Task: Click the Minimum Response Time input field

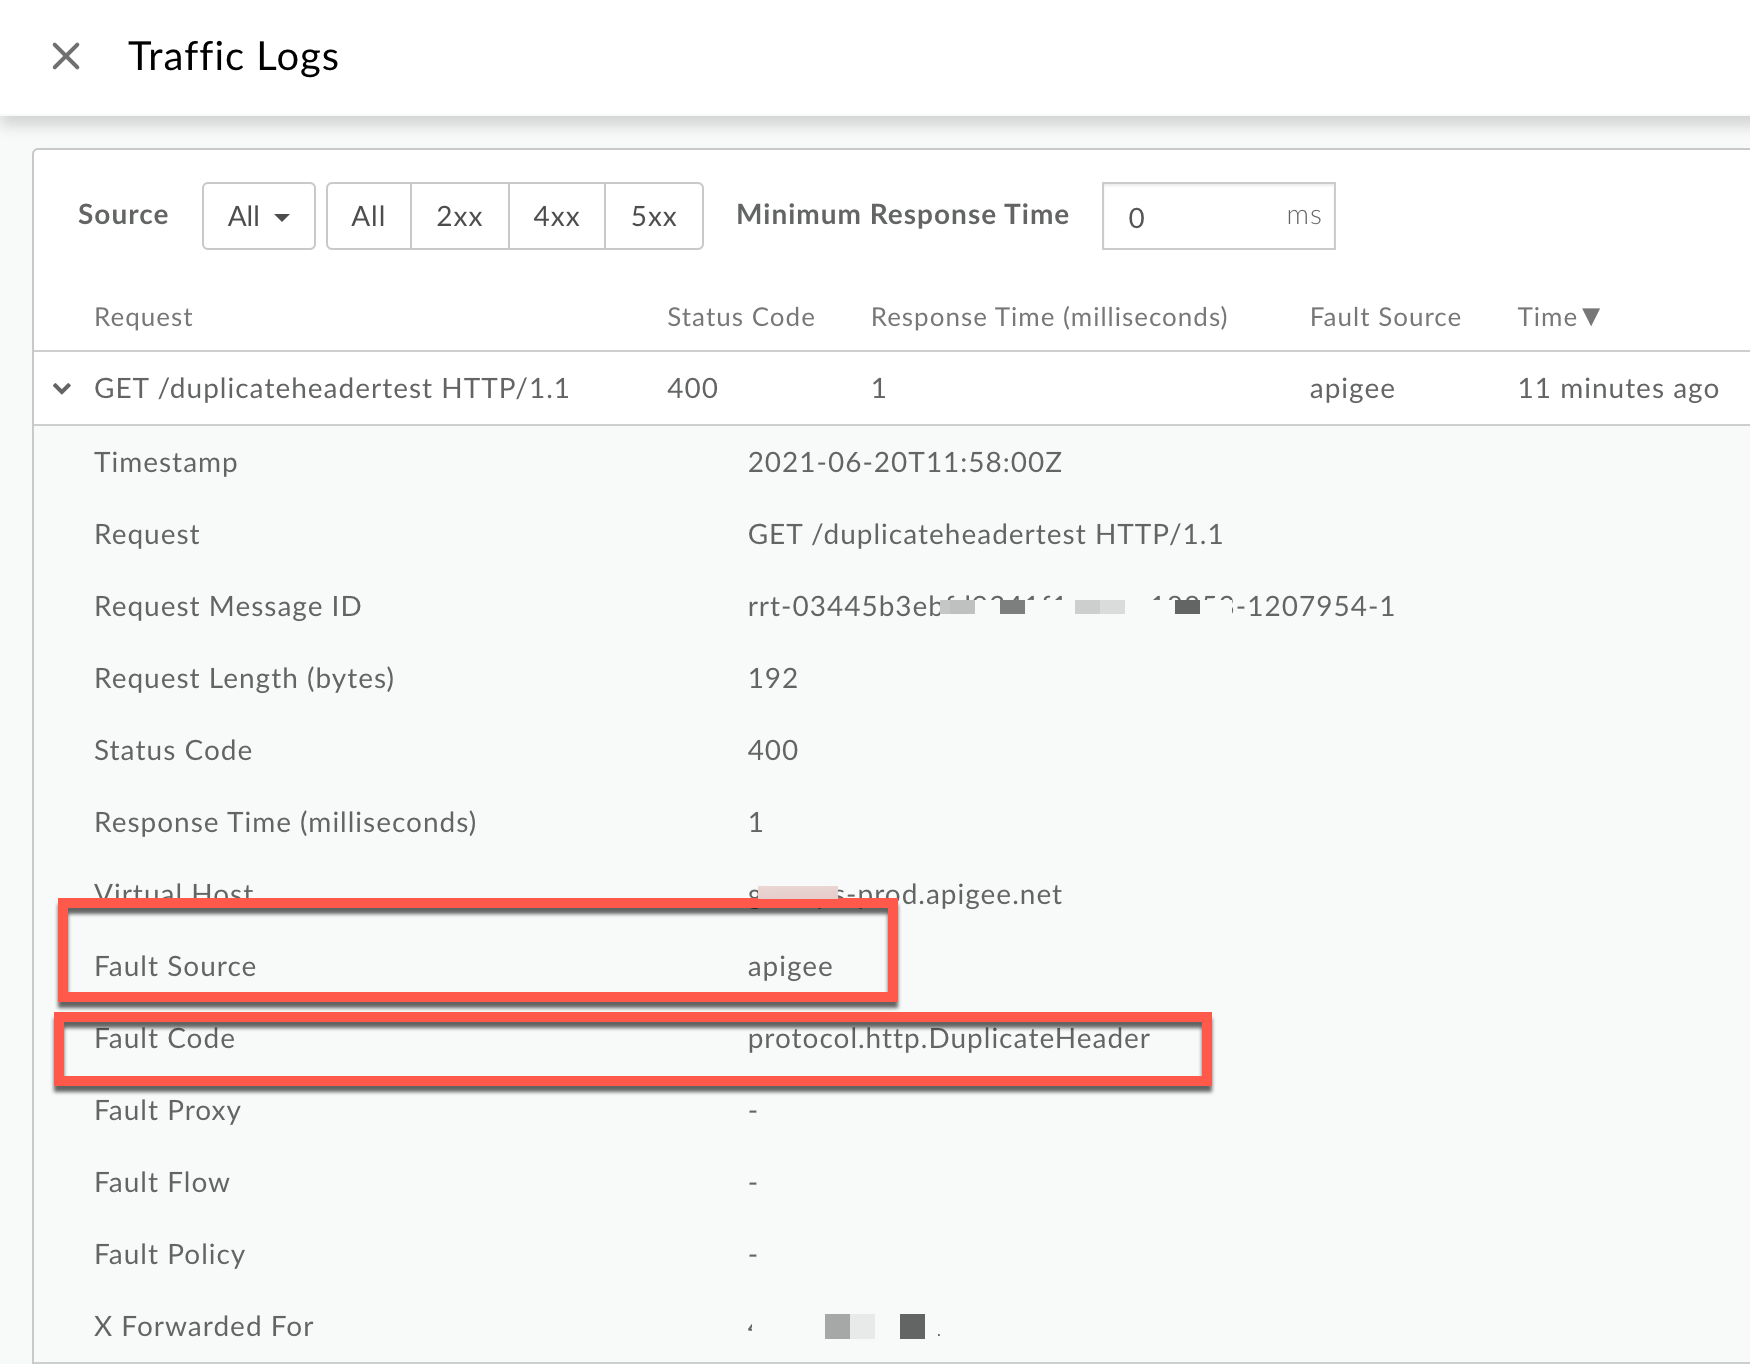Action: click(x=1200, y=216)
